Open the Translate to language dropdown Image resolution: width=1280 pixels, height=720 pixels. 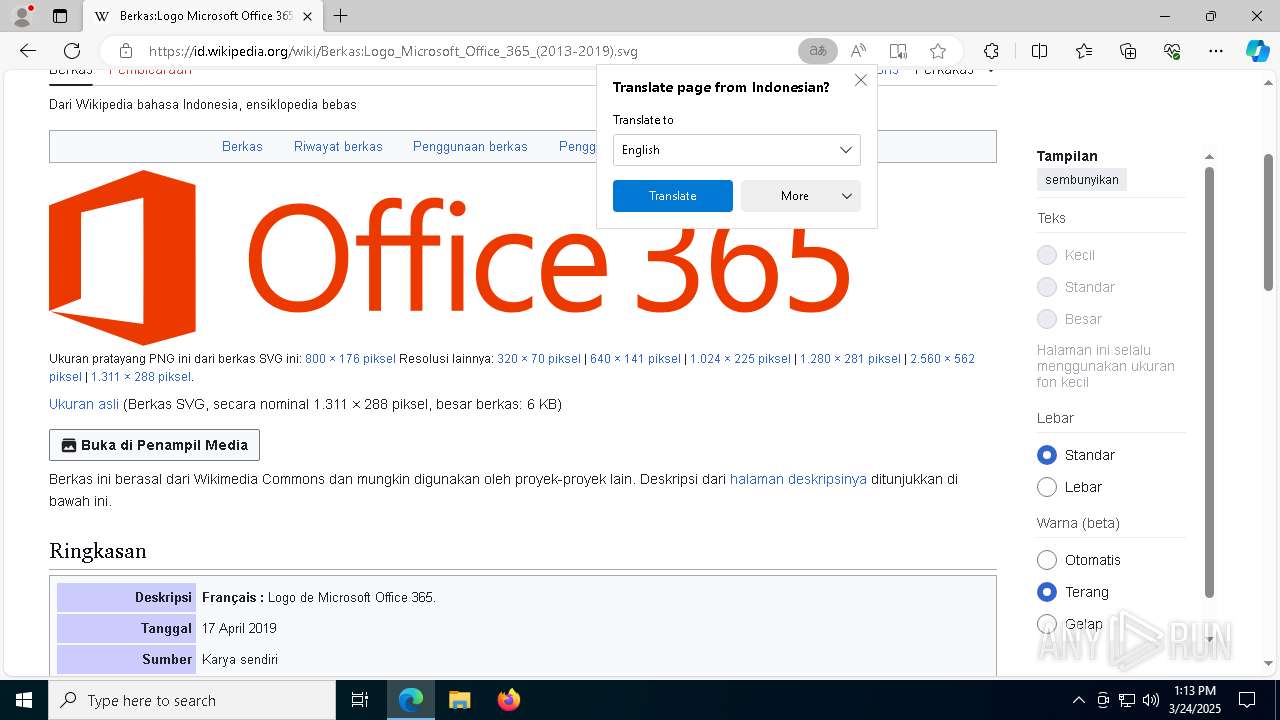pyautogui.click(x=736, y=150)
